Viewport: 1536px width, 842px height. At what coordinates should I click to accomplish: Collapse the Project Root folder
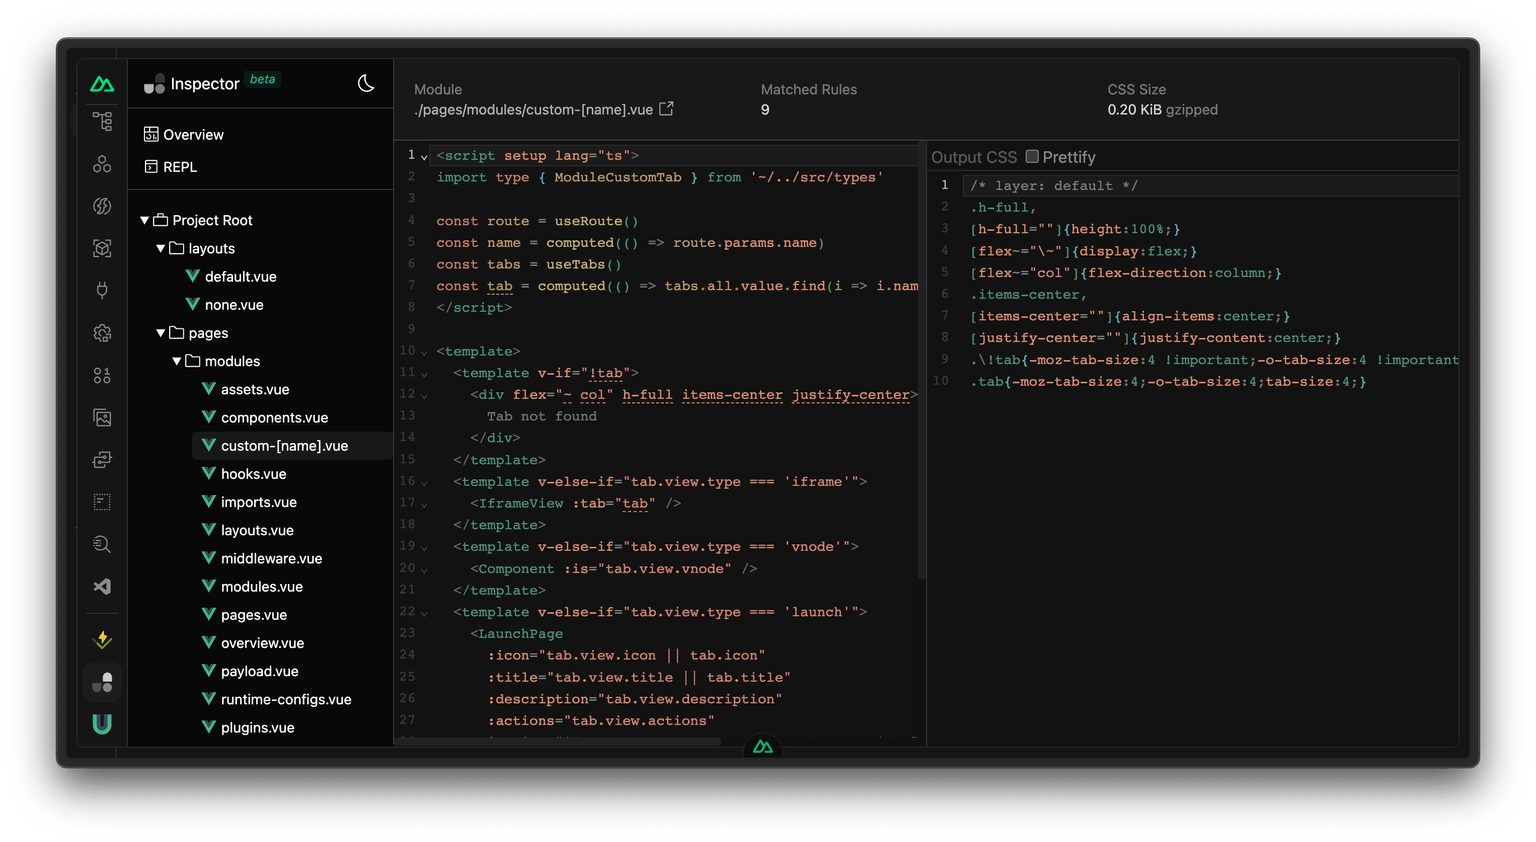[144, 219]
